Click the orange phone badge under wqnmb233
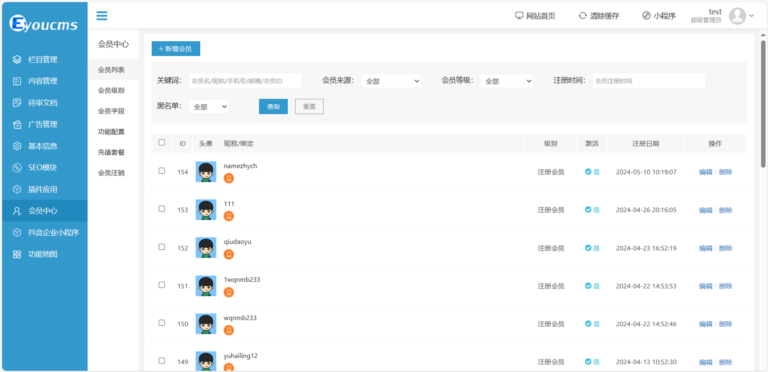The height and width of the screenshot is (372, 768). click(x=229, y=330)
